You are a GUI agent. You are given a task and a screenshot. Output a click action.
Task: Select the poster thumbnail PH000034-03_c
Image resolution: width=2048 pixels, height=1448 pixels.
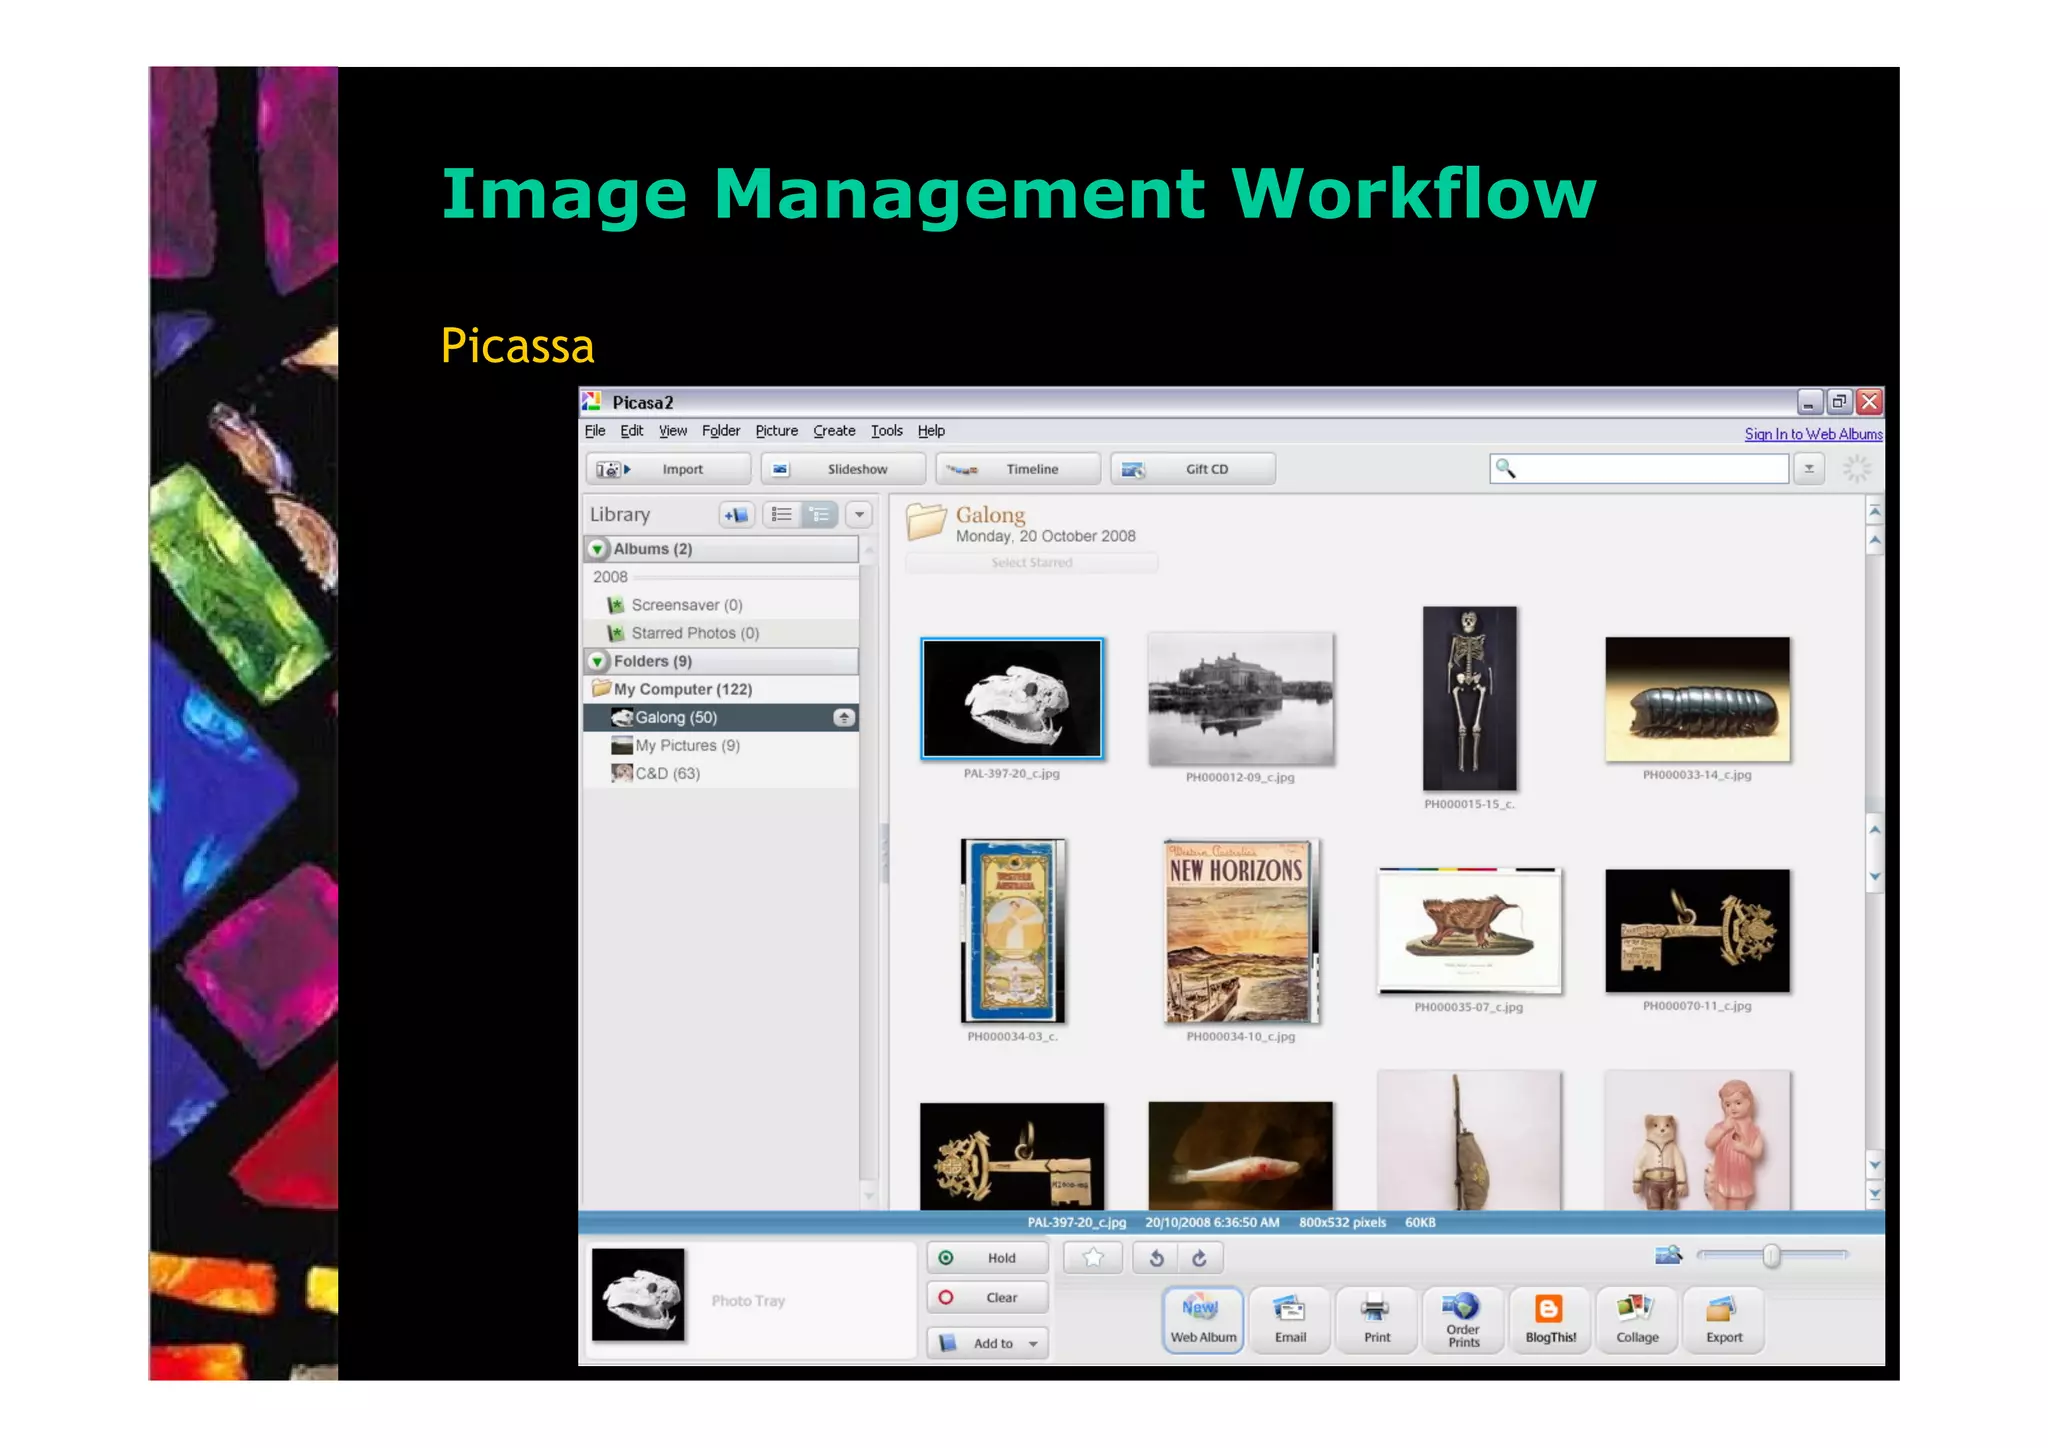tap(1012, 930)
